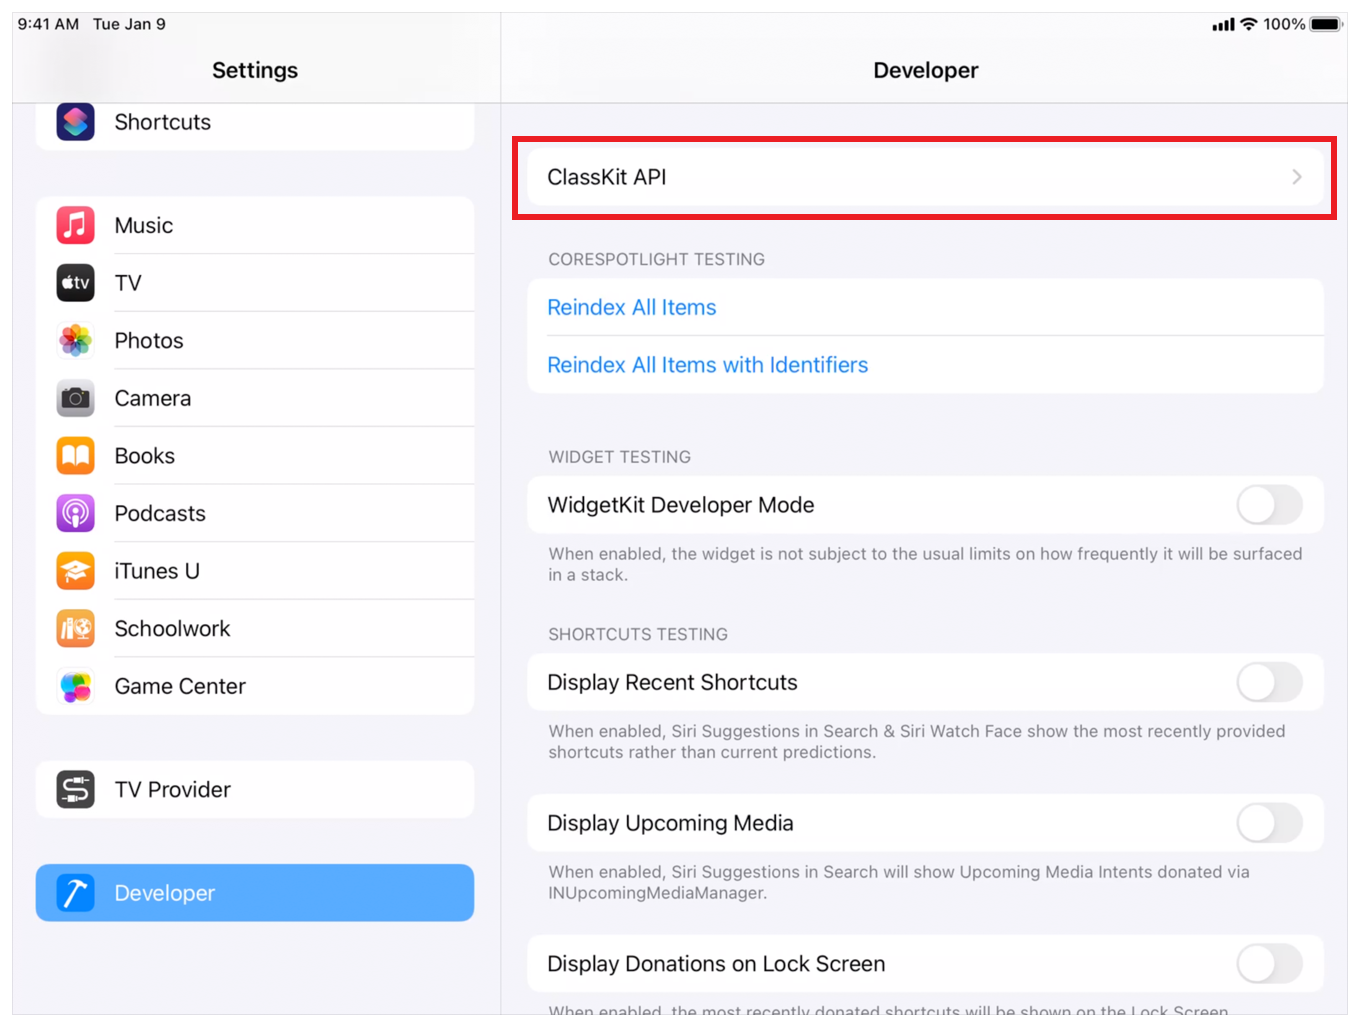The height and width of the screenshot is (1027, 1360).
Task: Tap the Photos flower icon
Action: point(76,341)
